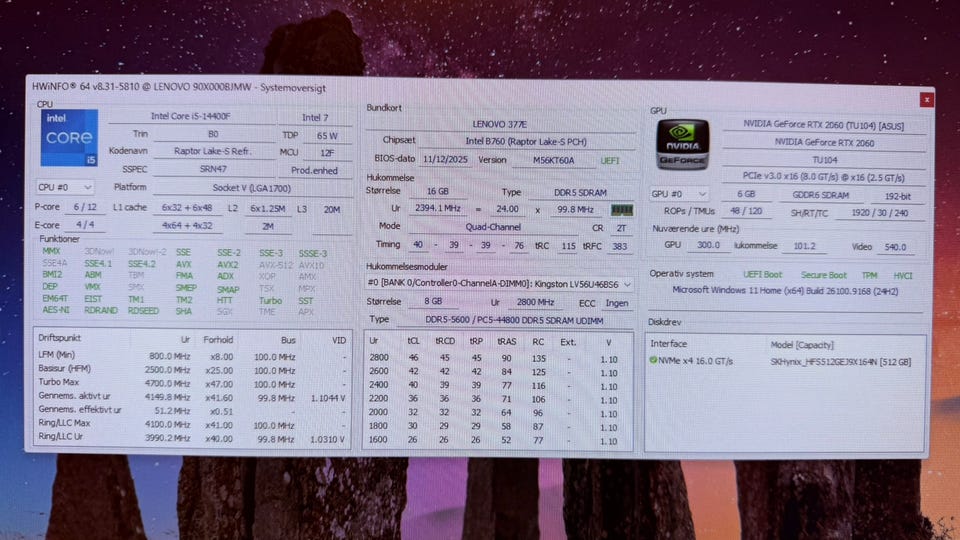Click the 192-bit bus width value
This screenshot has height=540, width=960.
(x=898, y=197)
